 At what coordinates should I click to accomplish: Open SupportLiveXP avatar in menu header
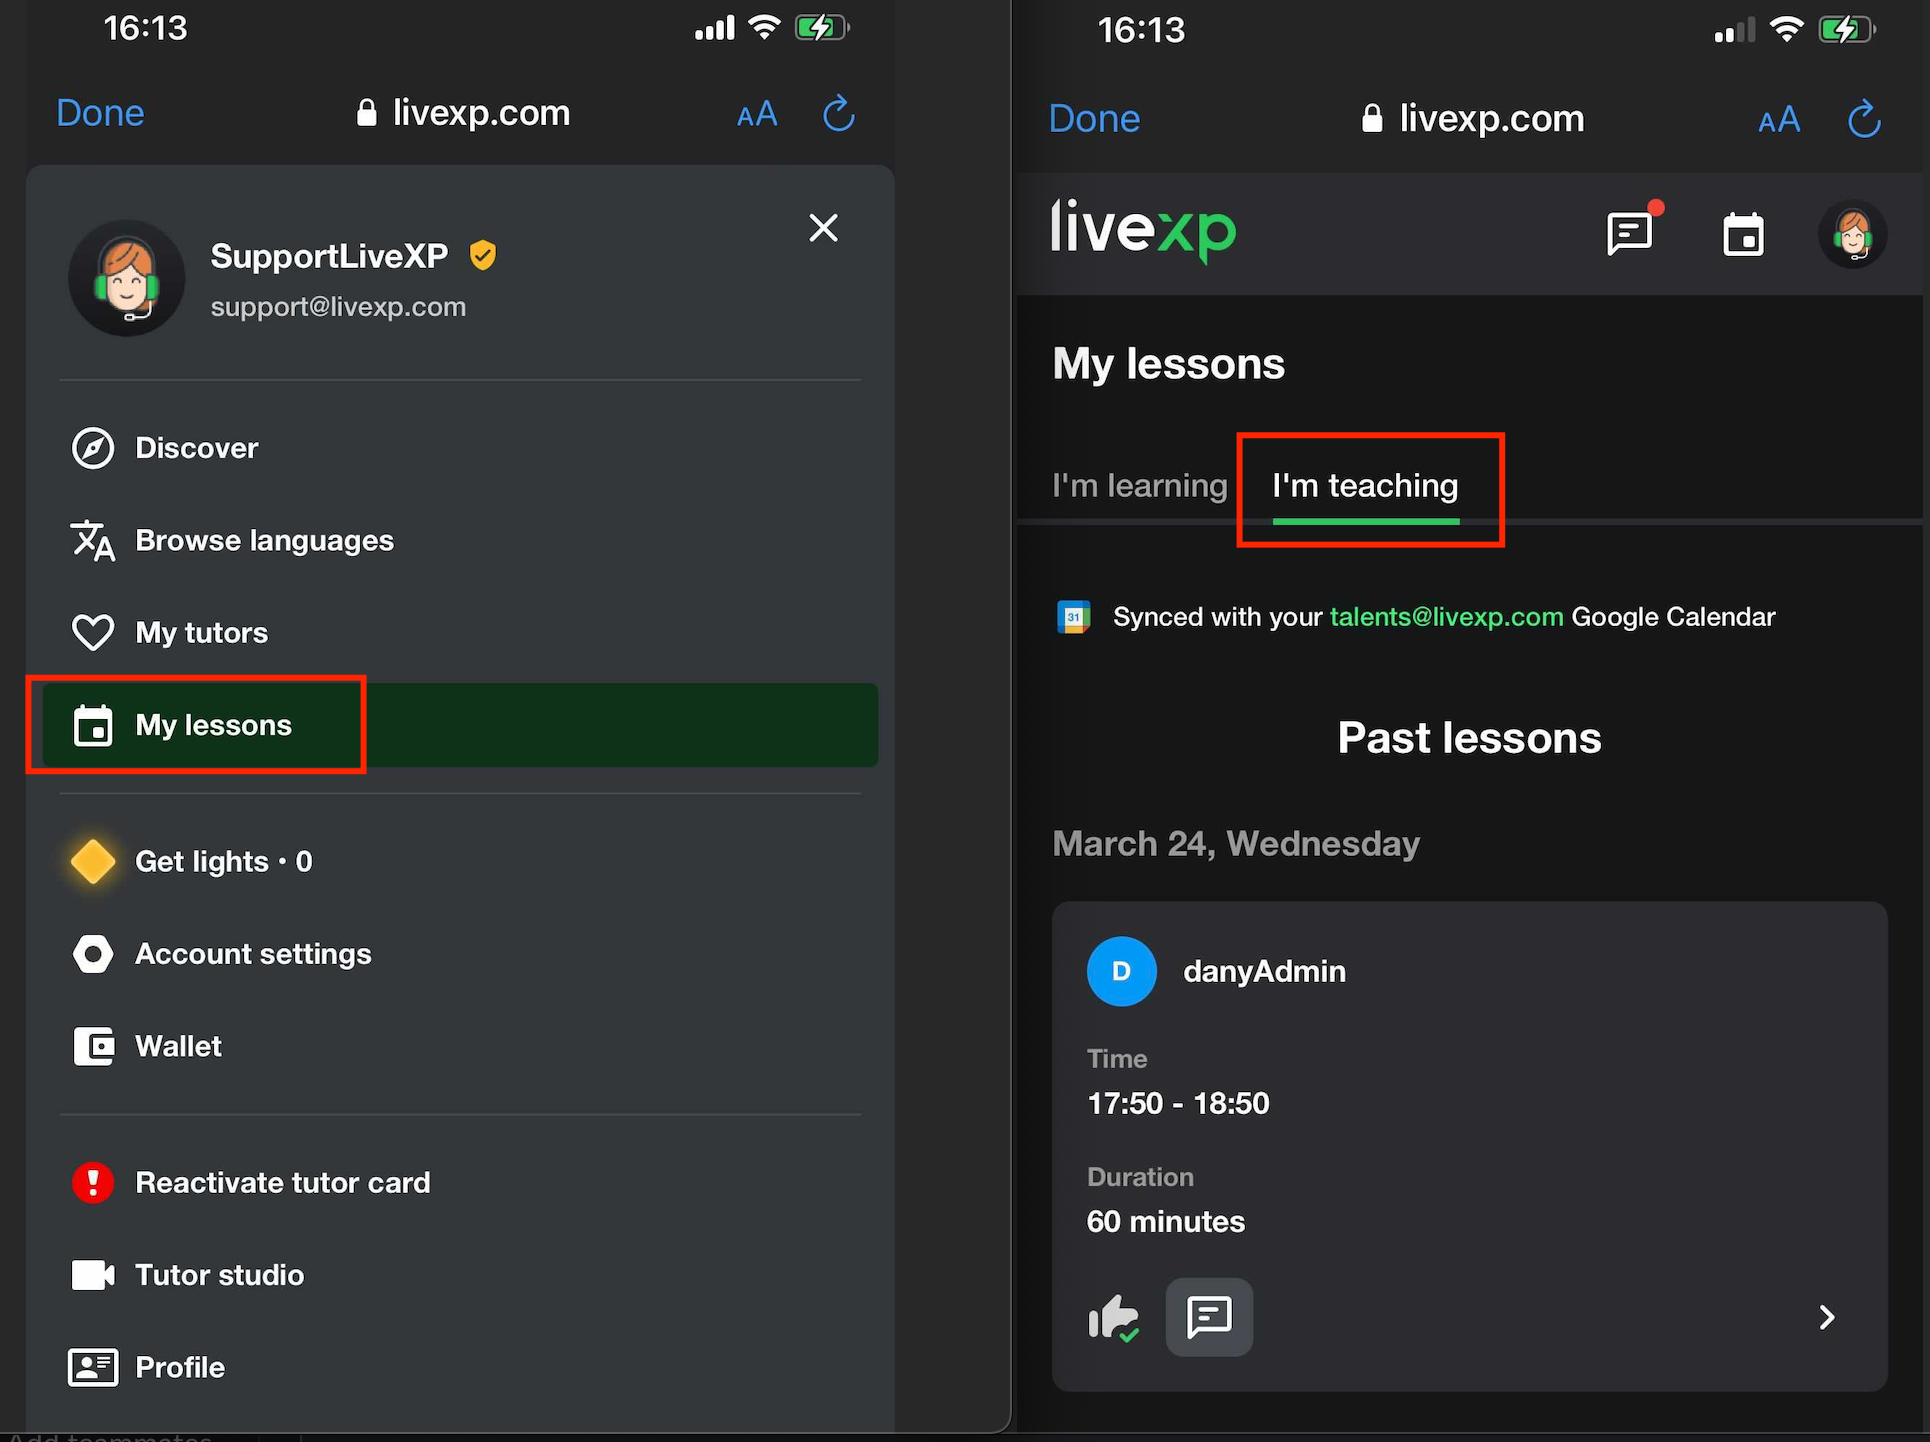click(127, 278)
